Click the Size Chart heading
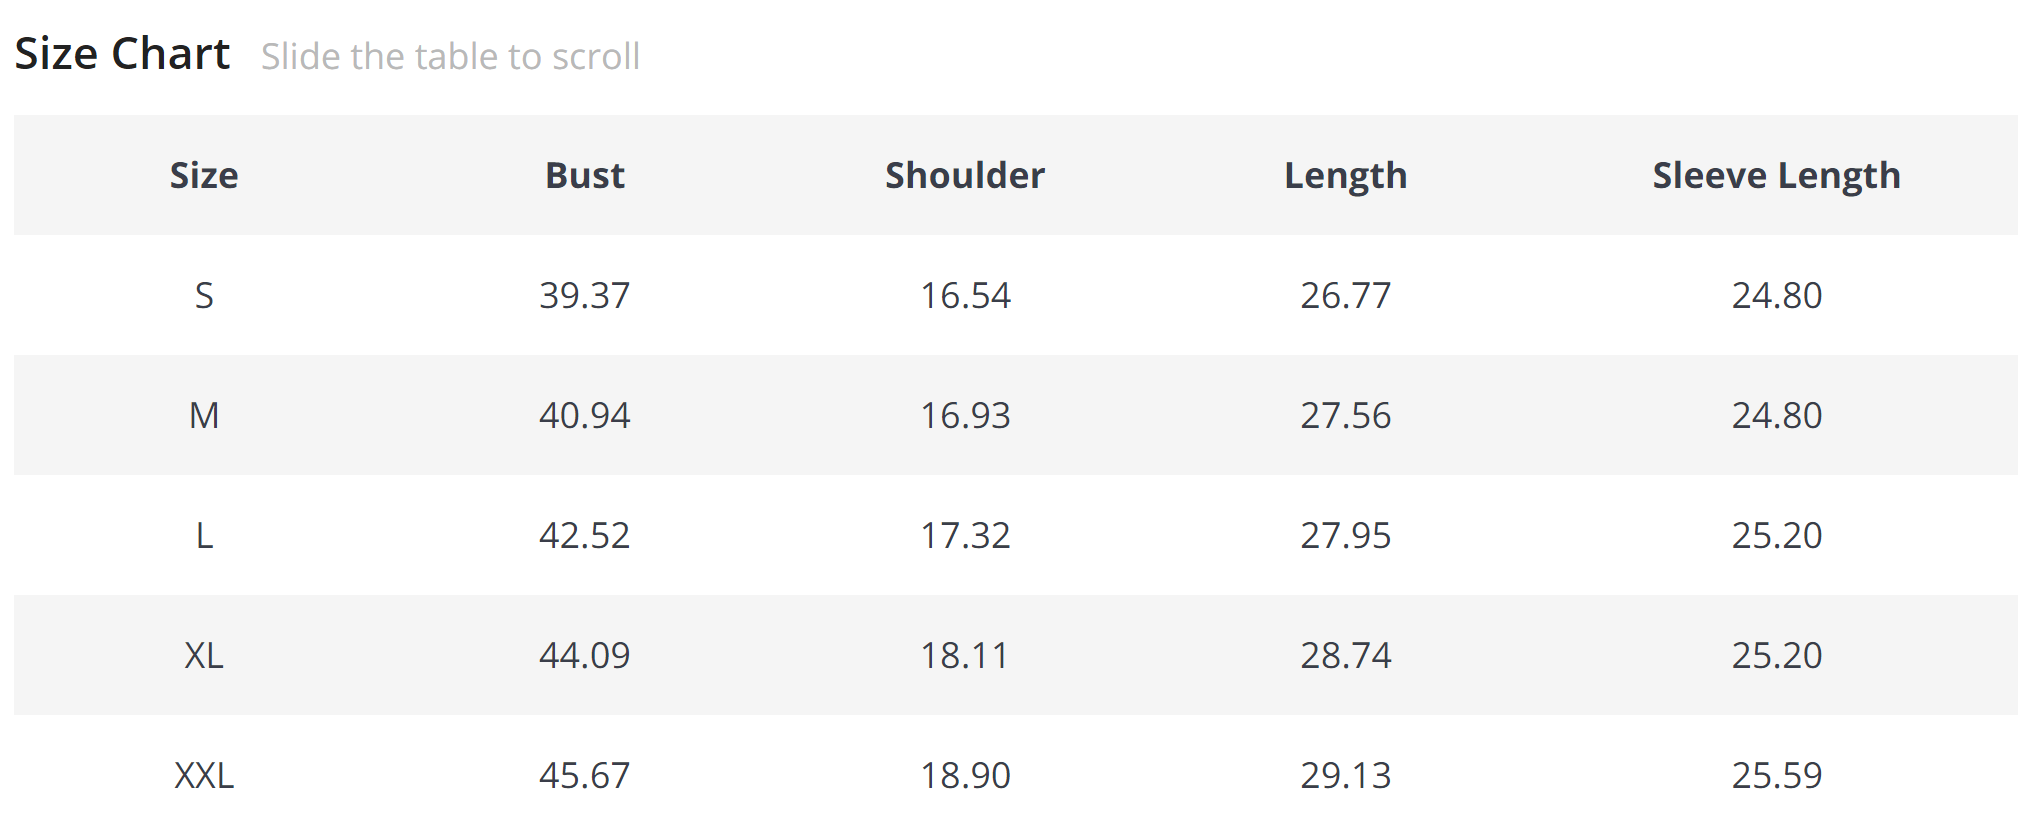The image size is (2033, 814). [x=122, y=54]
